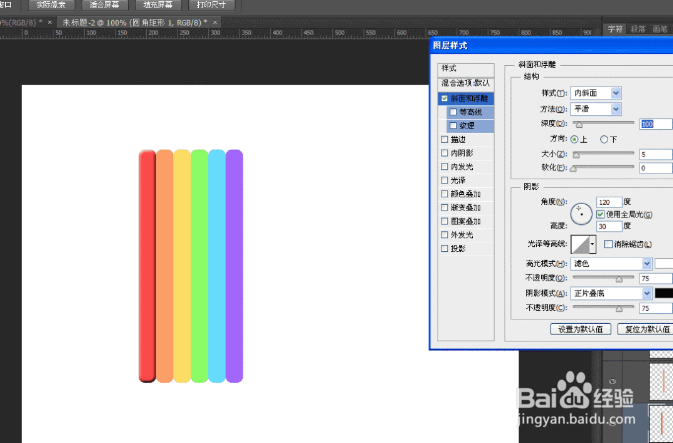Image resolution: width=673 pixels, height=443 pixels.
Task: Switch to the 段落 panel tab
Action: pyautogui.click(x=638, y=29)
